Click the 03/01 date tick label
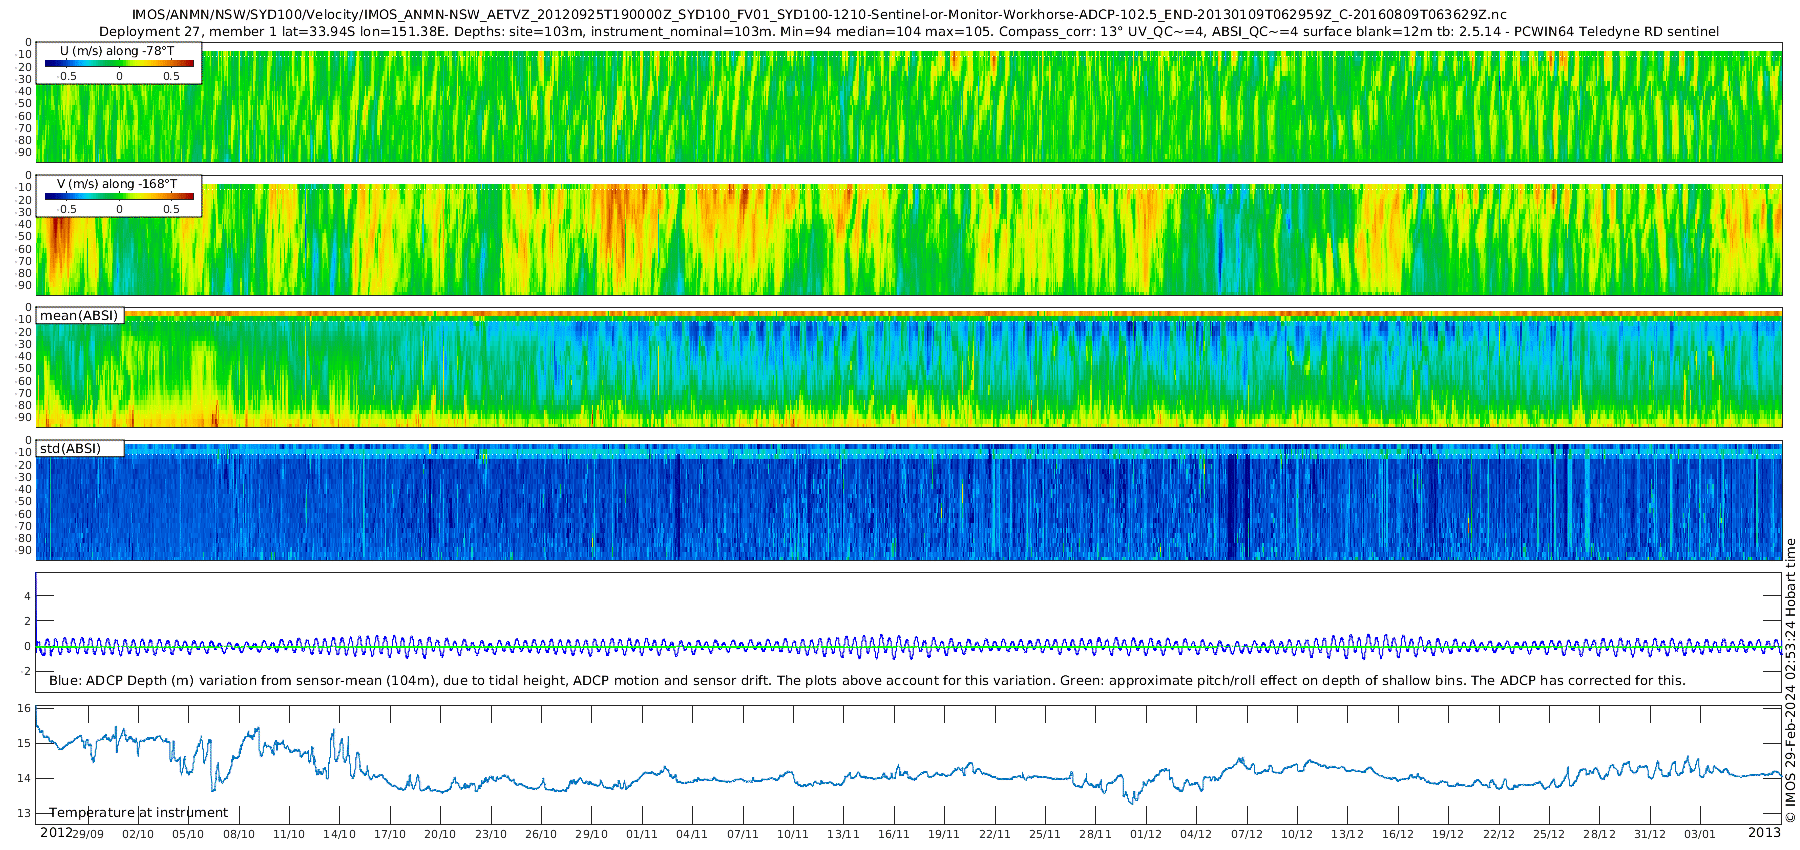Screen dimensions: 1800x850 [1700, 834]
